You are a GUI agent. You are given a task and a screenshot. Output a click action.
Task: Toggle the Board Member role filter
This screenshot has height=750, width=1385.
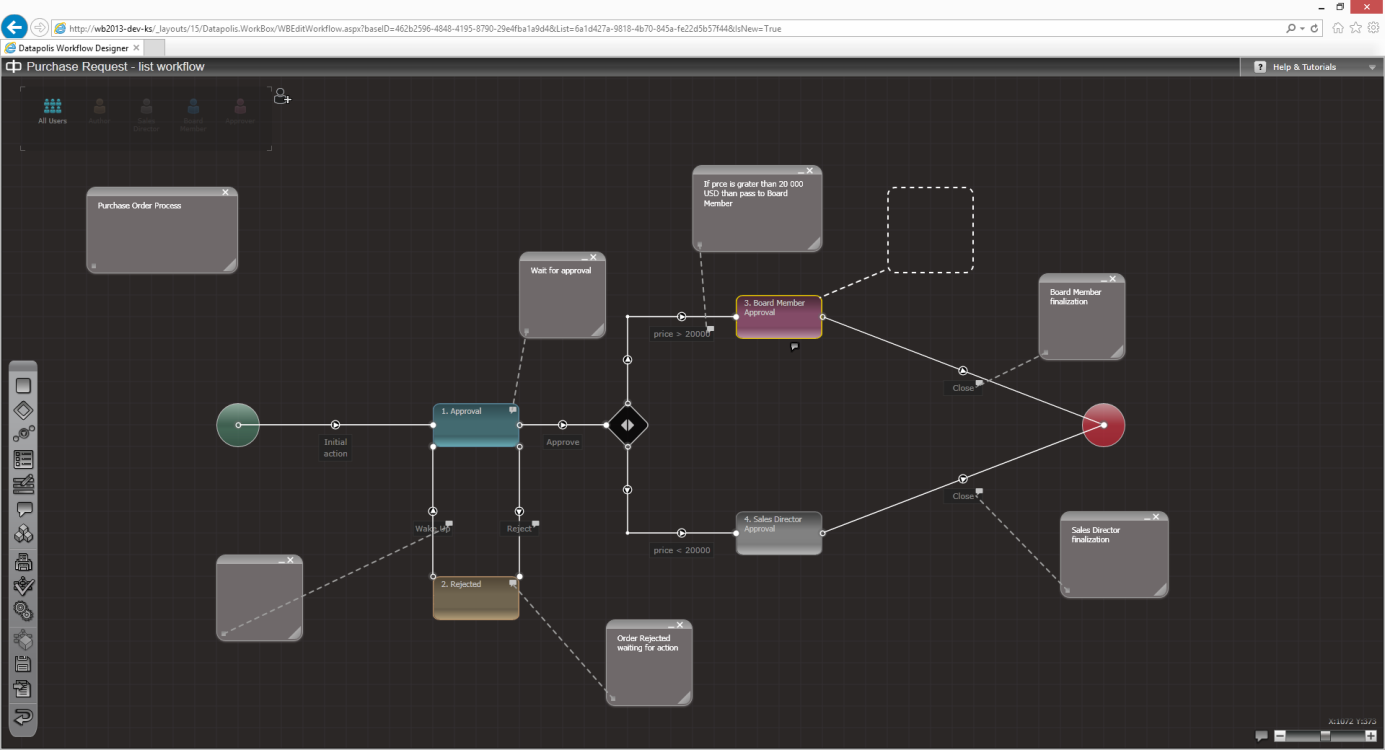(x=193, y=114)
